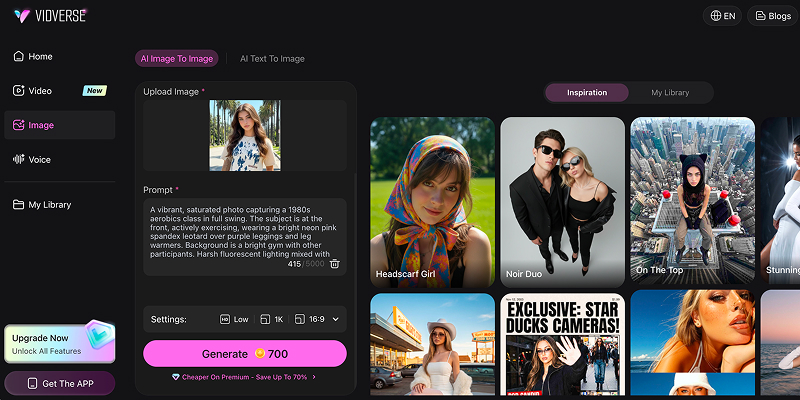Click the 16:9 aspect ratio icon
Image resolution: width=800 pixels, height=400 pixels.
point(300,319)
